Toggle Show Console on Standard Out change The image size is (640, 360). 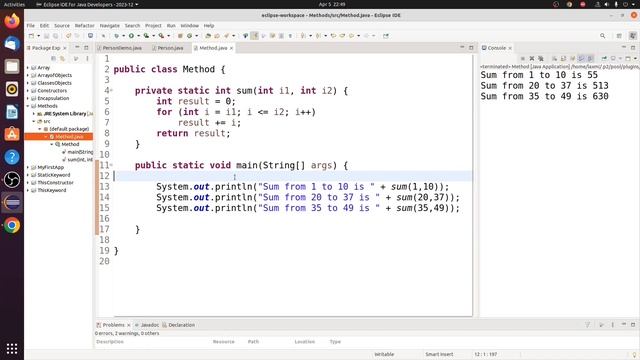(581, 58)
